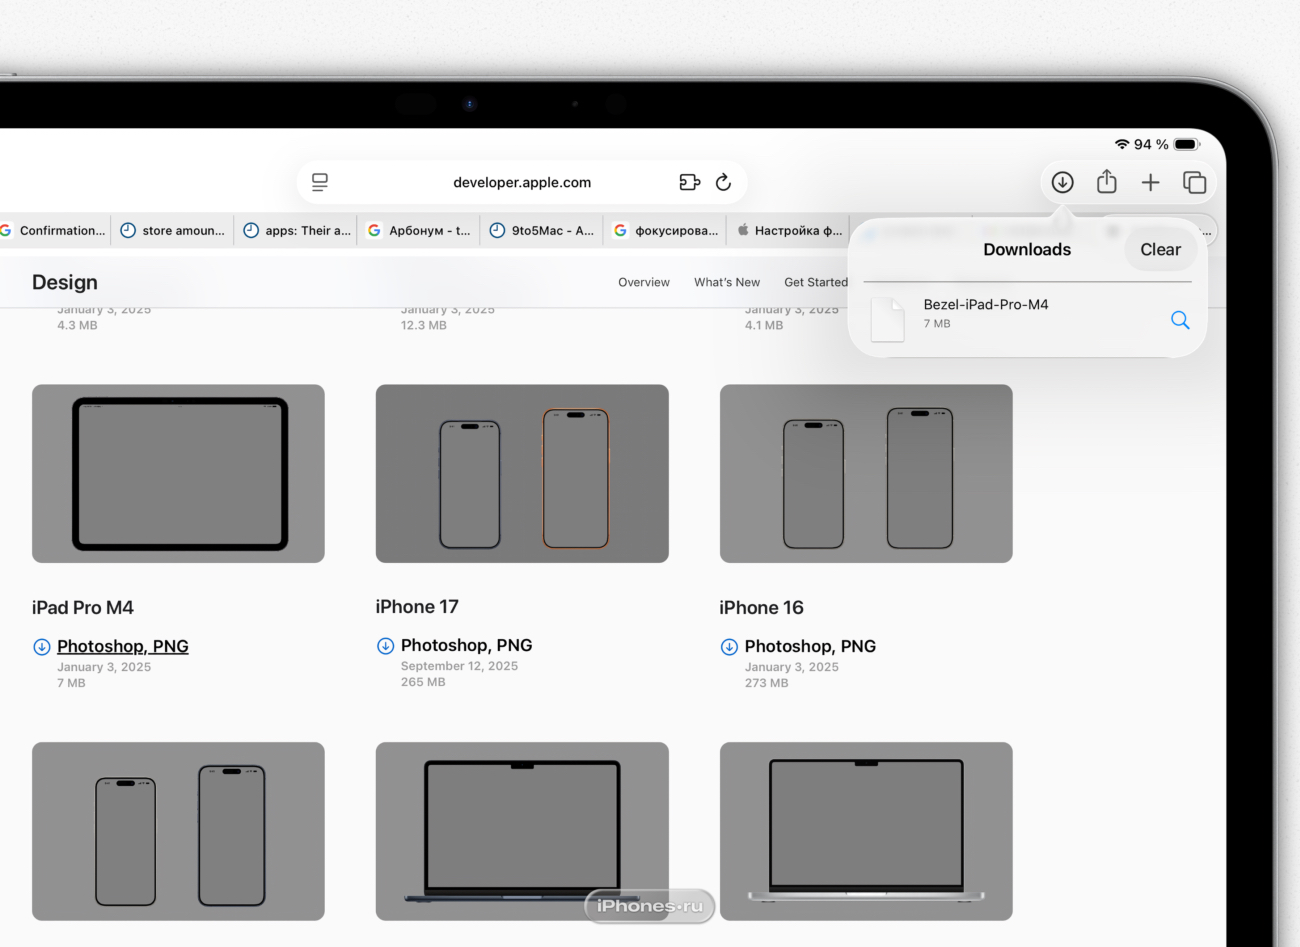1300x947 pixels.
Task: Reveal Bezel-iPad-Pro-M4 with magnifier icon
Action: pyautogui.click(x=1180, y=320)
